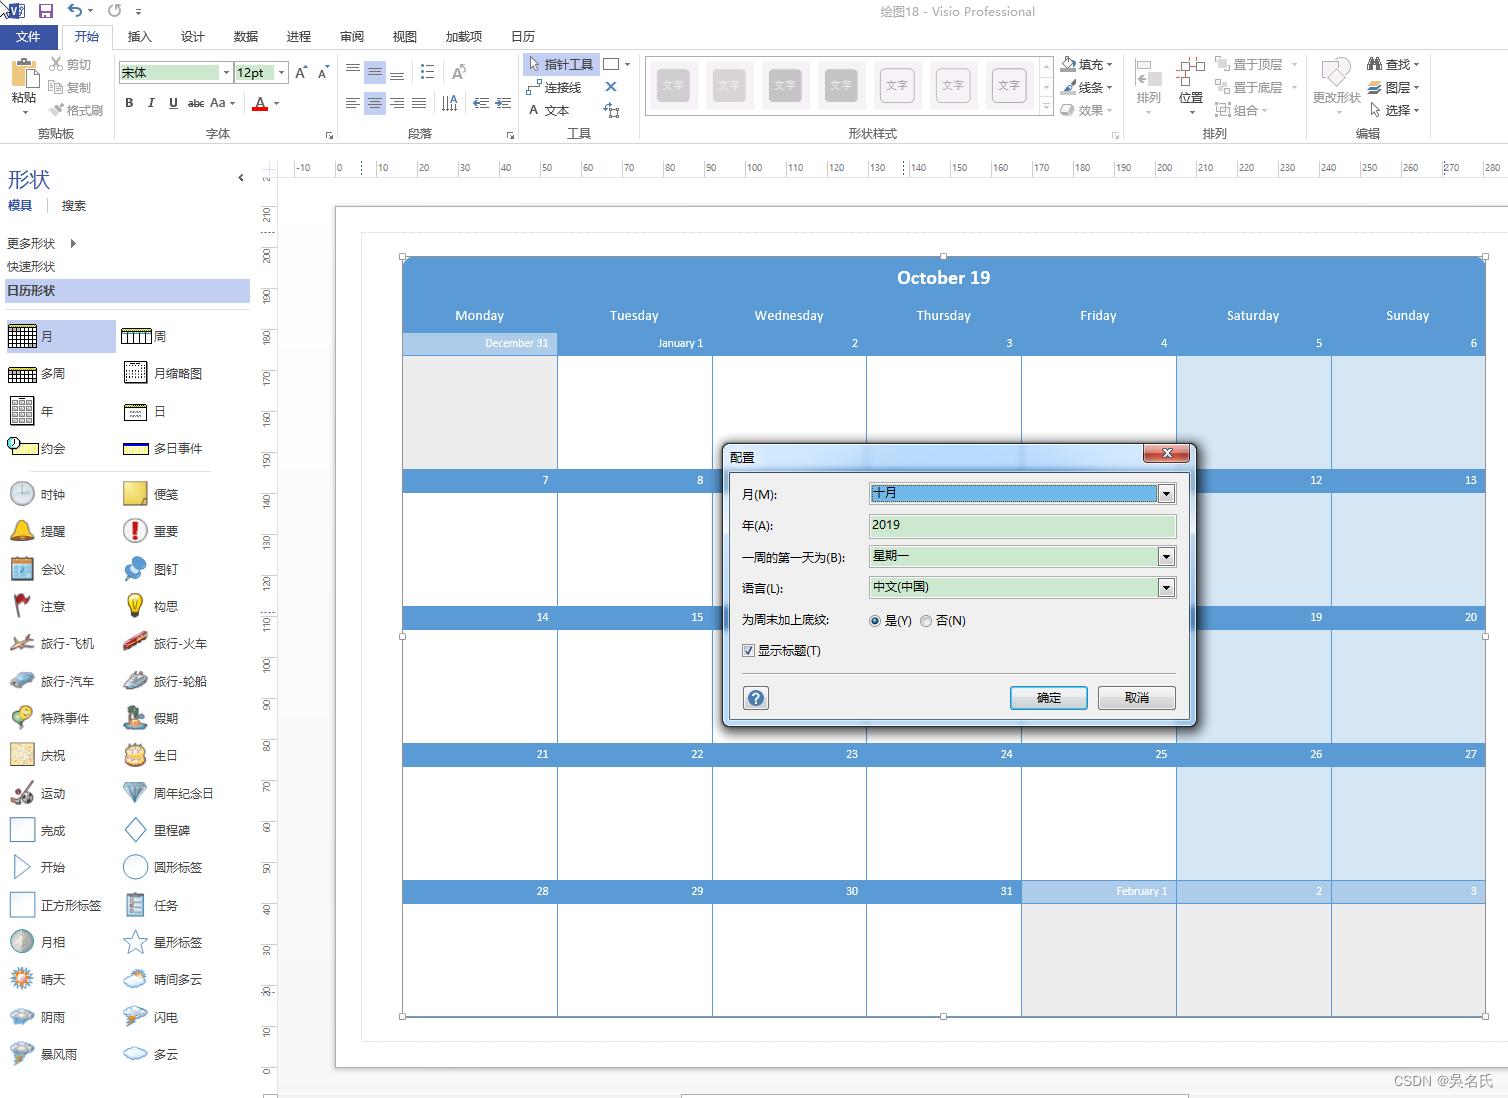Viewport: 1508px width, 1098px height.
Task: Open the 日历形状 calendar shapes stencil
Action: (x=127, y=291)
